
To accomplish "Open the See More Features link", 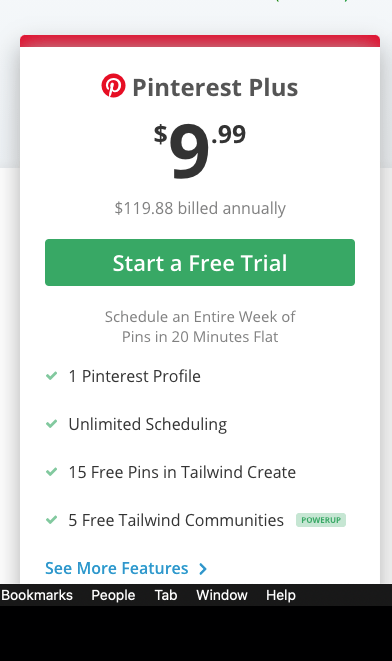I will pyautogui.click(x=117, y=568).
